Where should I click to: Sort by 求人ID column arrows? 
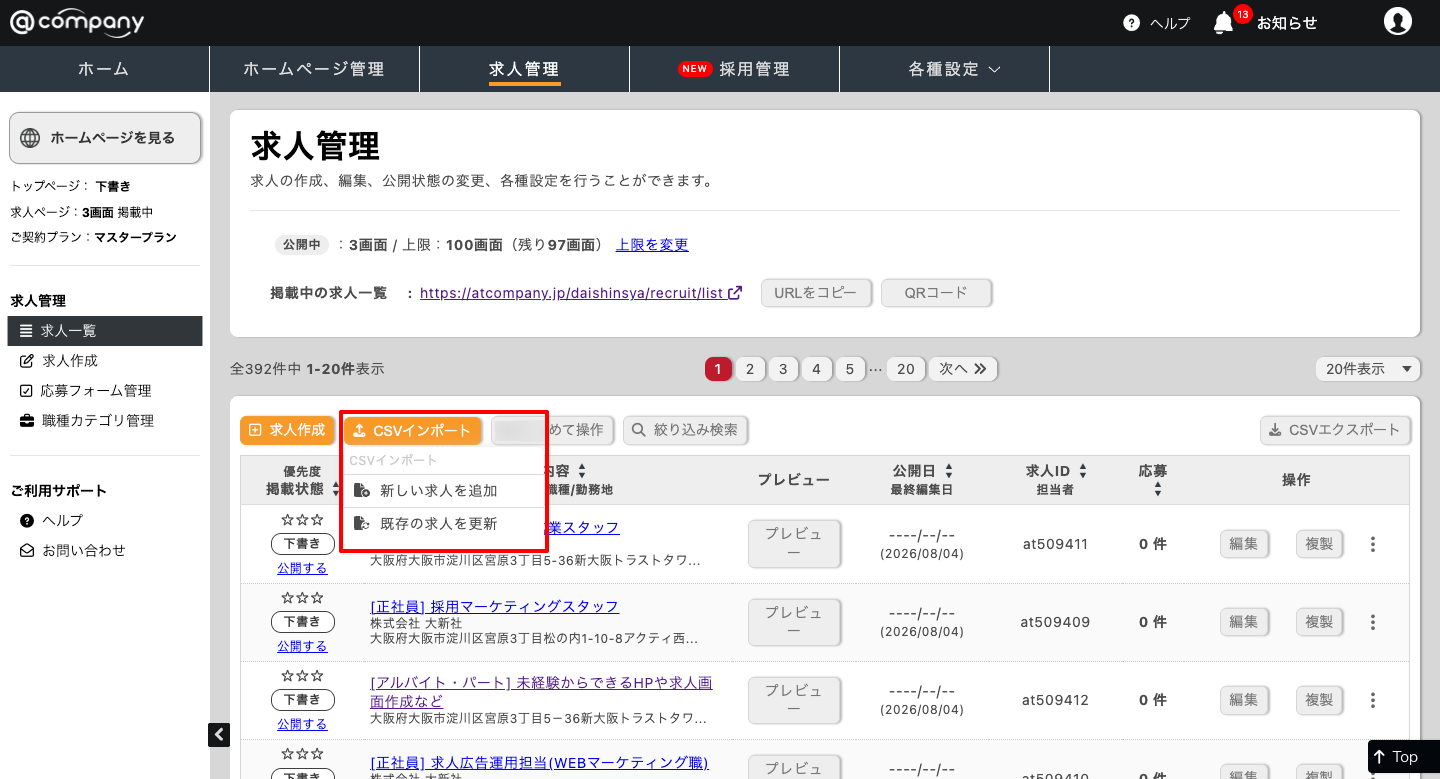coord(1083,470)
